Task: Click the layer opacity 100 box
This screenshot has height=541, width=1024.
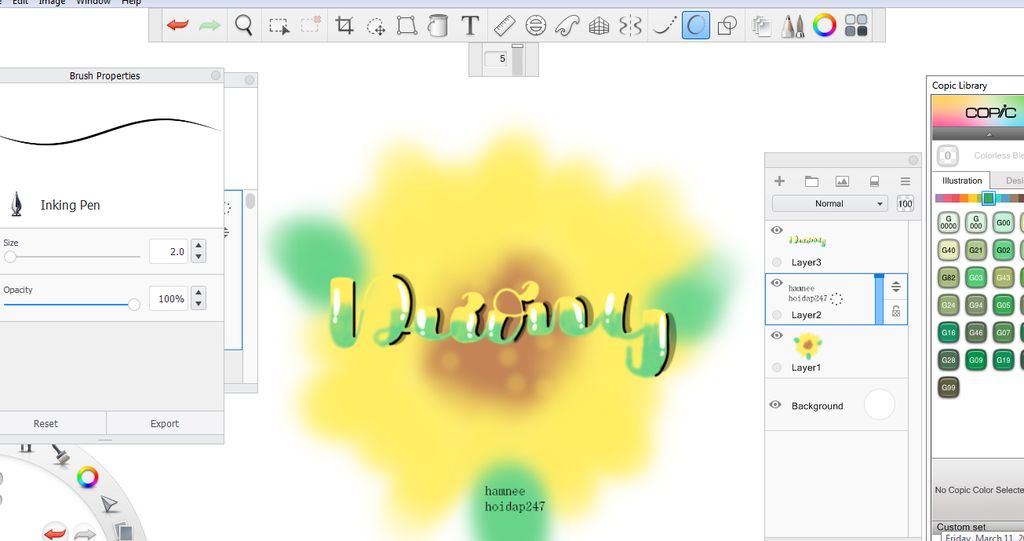Action: click(x=905, y=203)
